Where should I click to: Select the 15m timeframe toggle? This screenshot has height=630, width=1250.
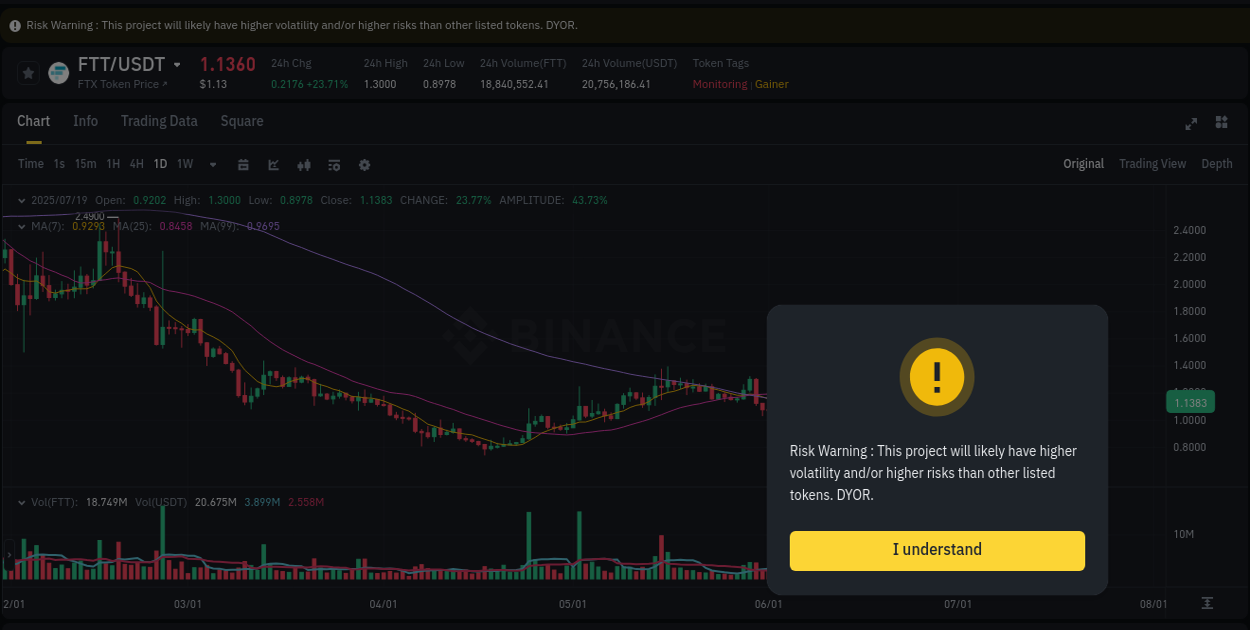(85, 164)
